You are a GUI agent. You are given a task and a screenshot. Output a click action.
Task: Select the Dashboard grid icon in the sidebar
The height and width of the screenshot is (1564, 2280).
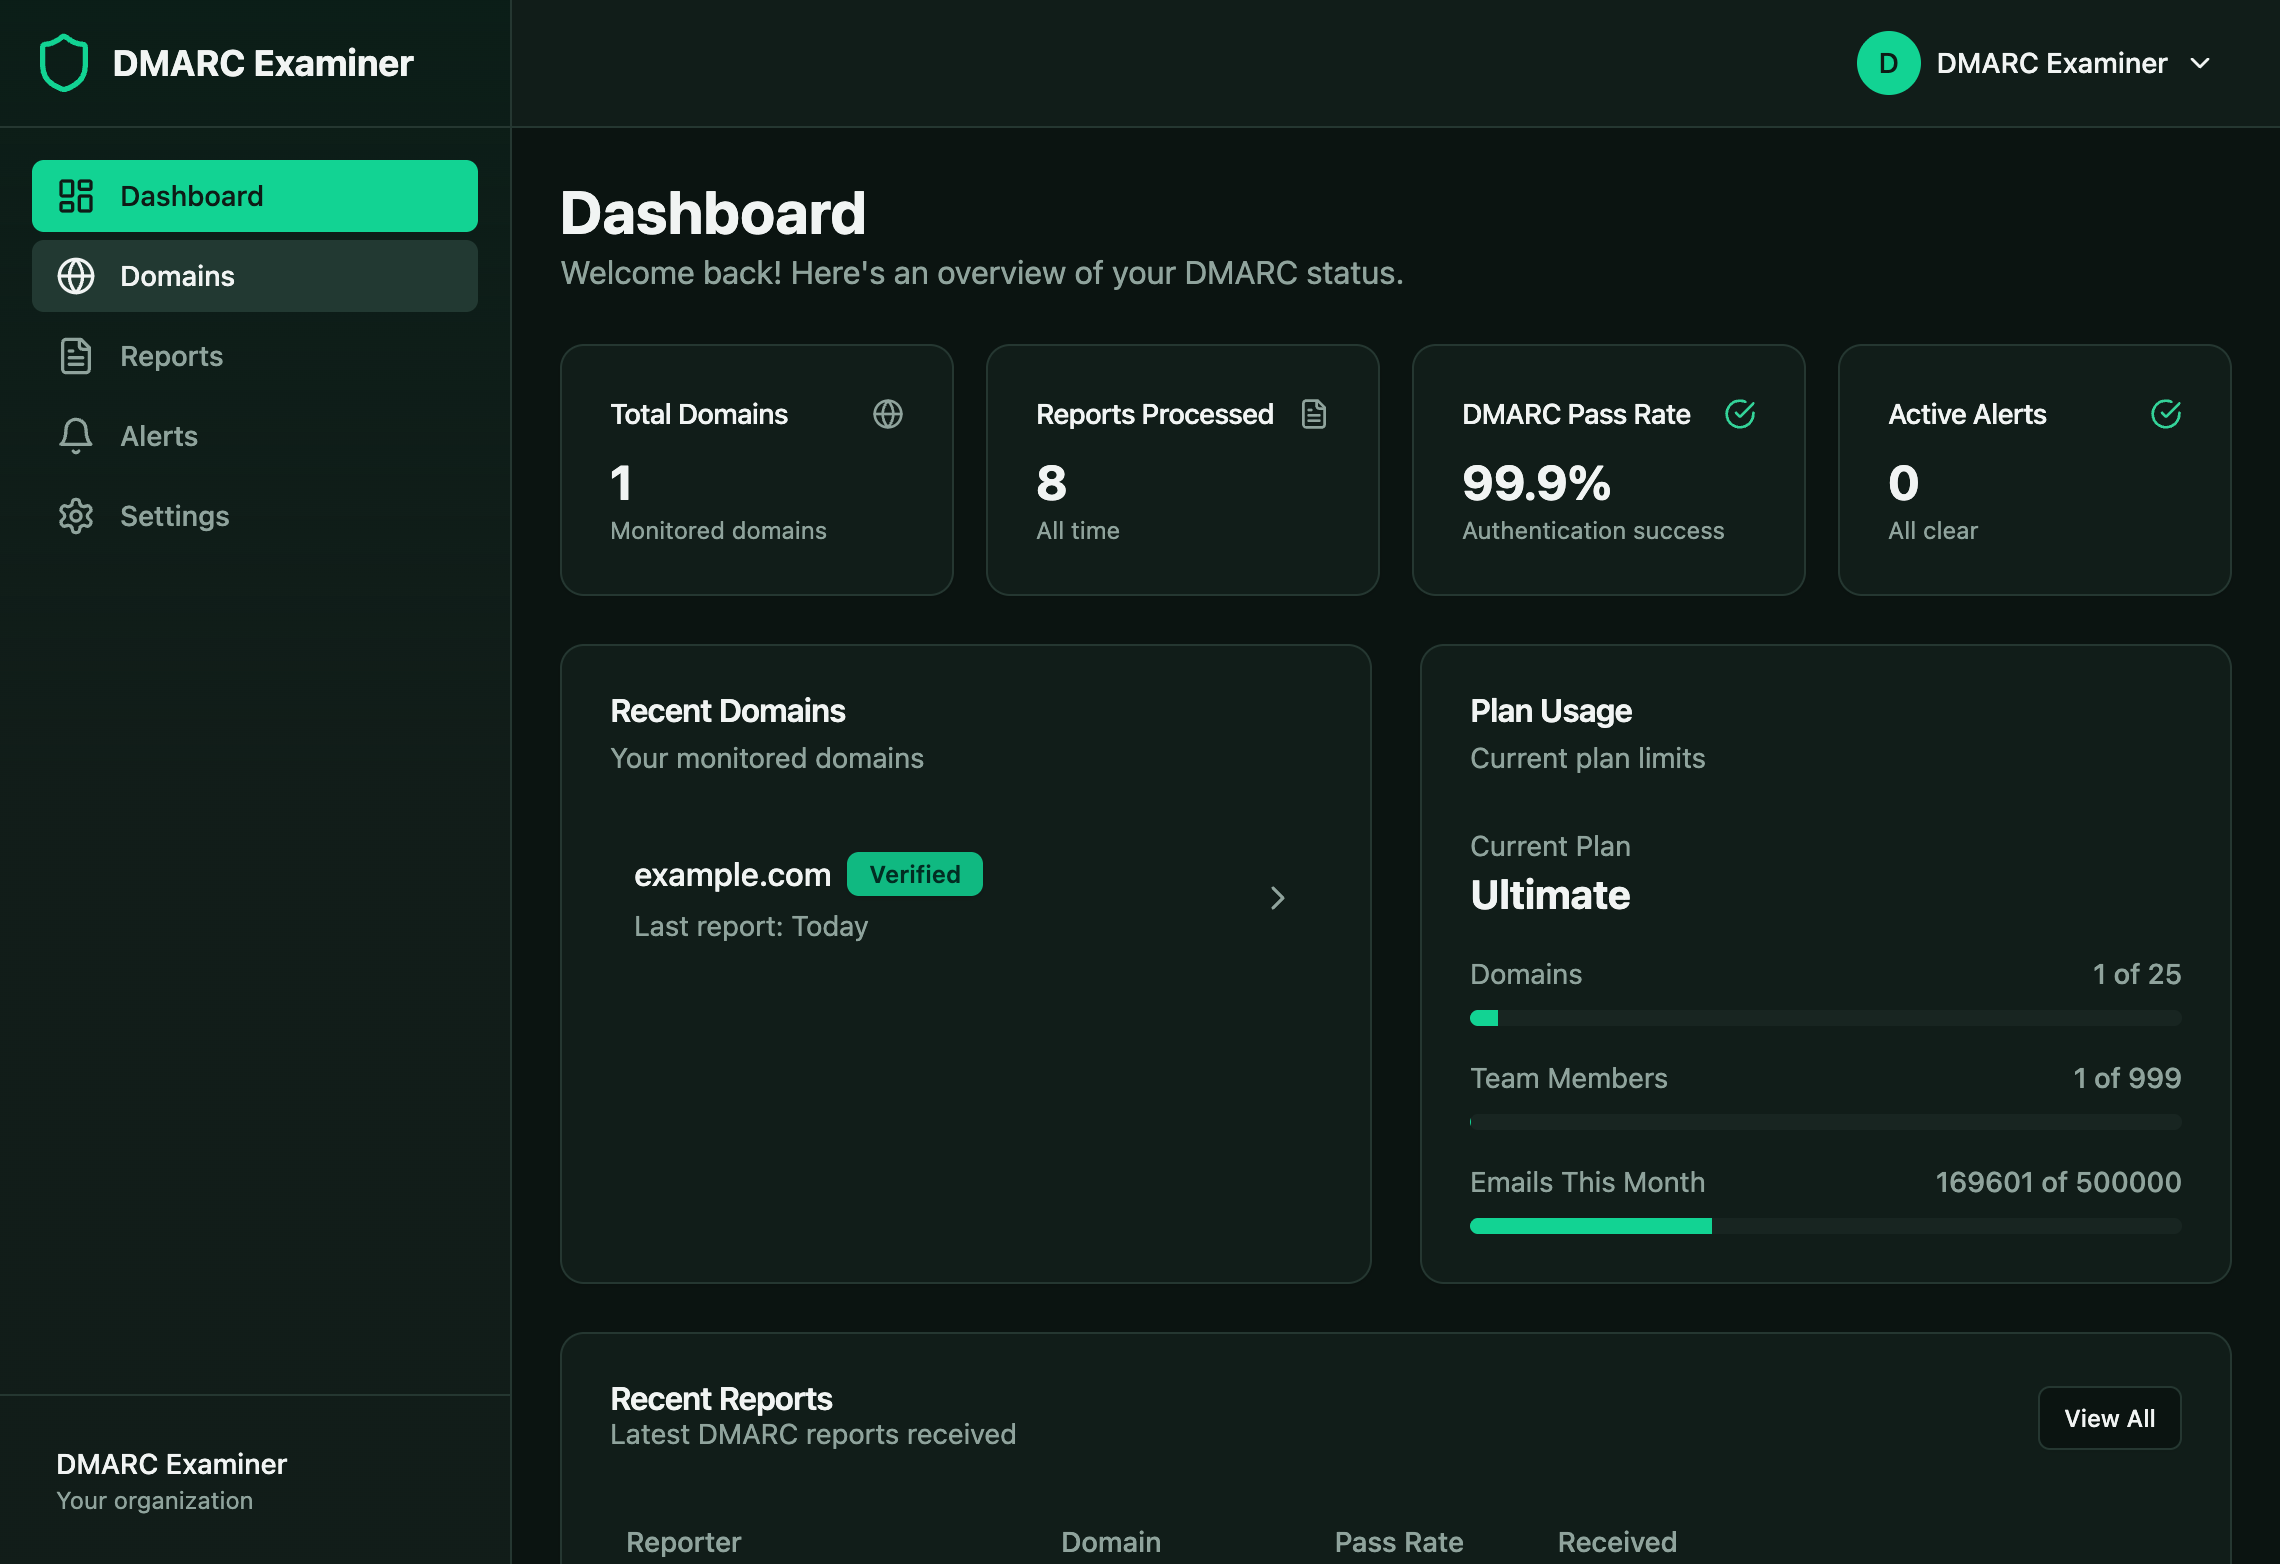click(75, 195)
